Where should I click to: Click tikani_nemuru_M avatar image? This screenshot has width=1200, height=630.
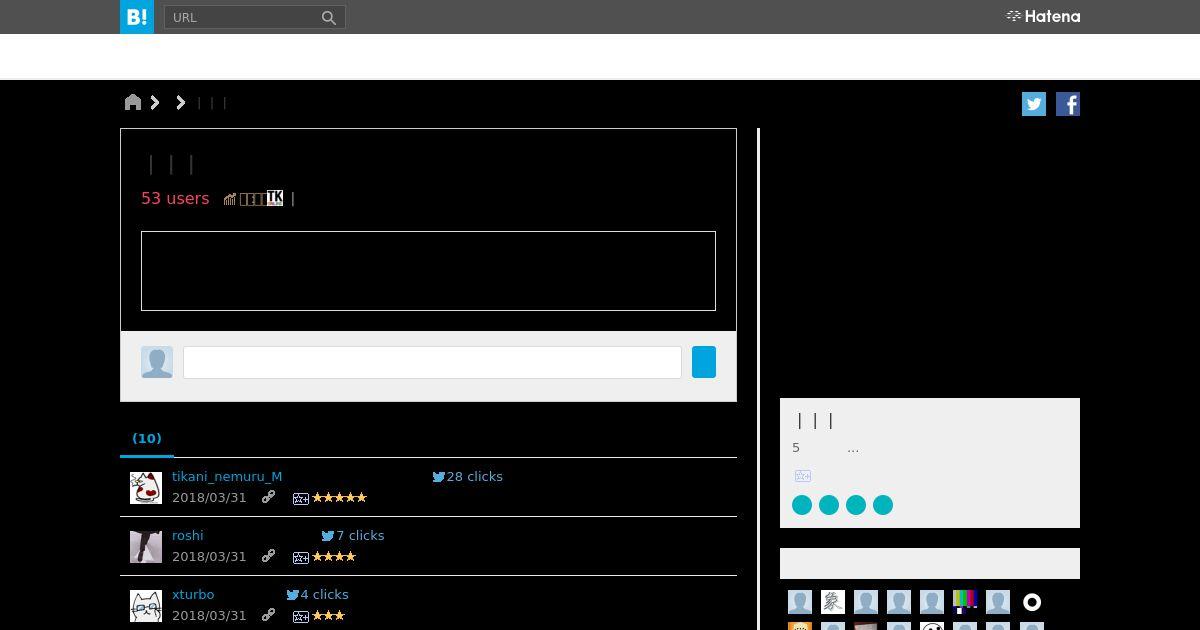click(x=146, y=488)
